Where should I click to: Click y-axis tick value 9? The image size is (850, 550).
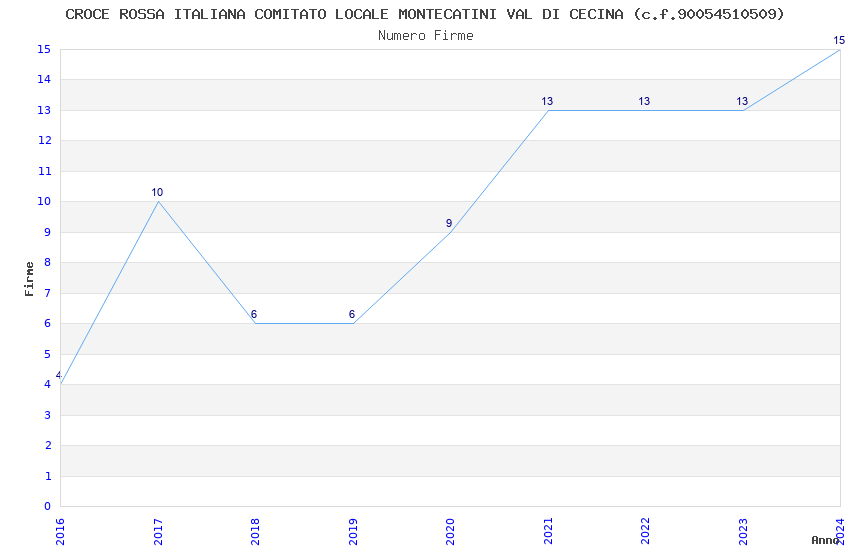point(48,232)
